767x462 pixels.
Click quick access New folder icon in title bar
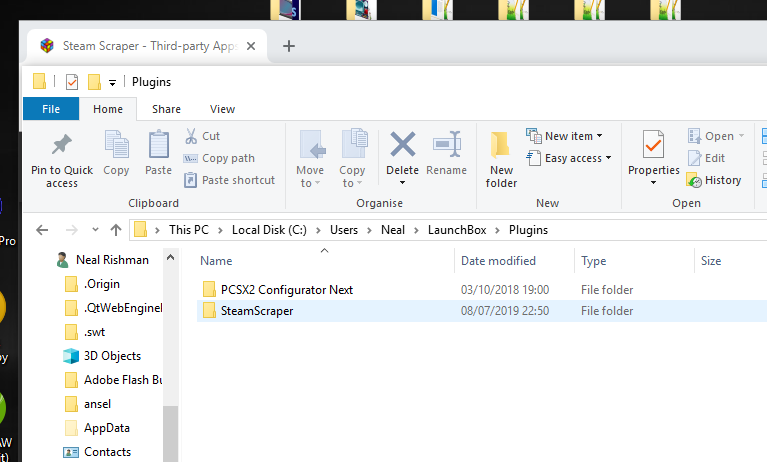point(94,82)
